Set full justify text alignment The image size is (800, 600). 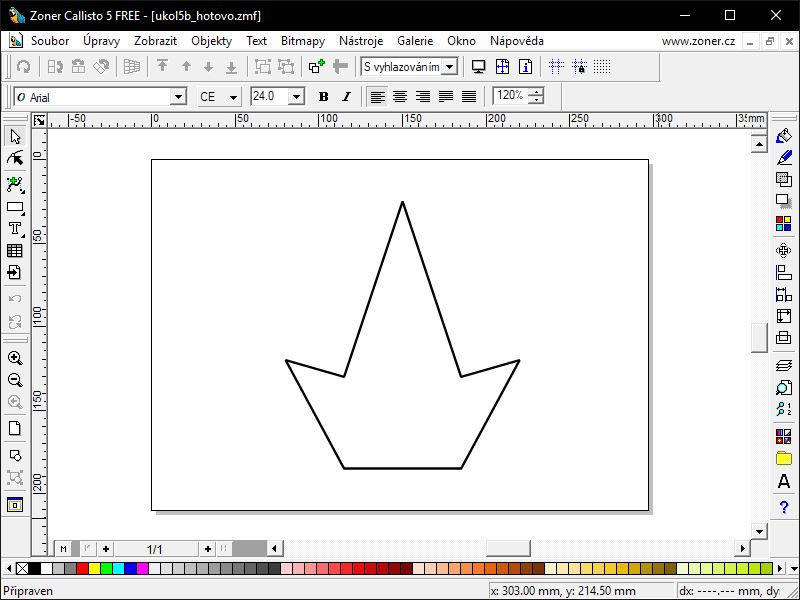469,96
